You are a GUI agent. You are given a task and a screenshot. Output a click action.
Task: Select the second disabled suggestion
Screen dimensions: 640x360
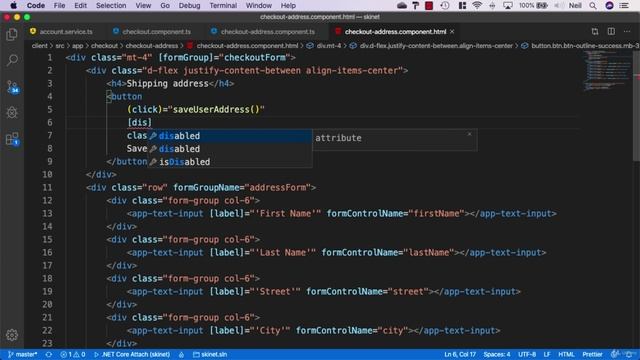230,149
